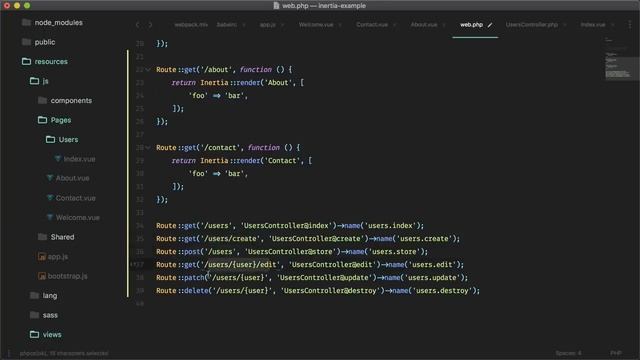640x360 pixels.
Task: Close the UsersController.php tab
Action: pos(564,25)
